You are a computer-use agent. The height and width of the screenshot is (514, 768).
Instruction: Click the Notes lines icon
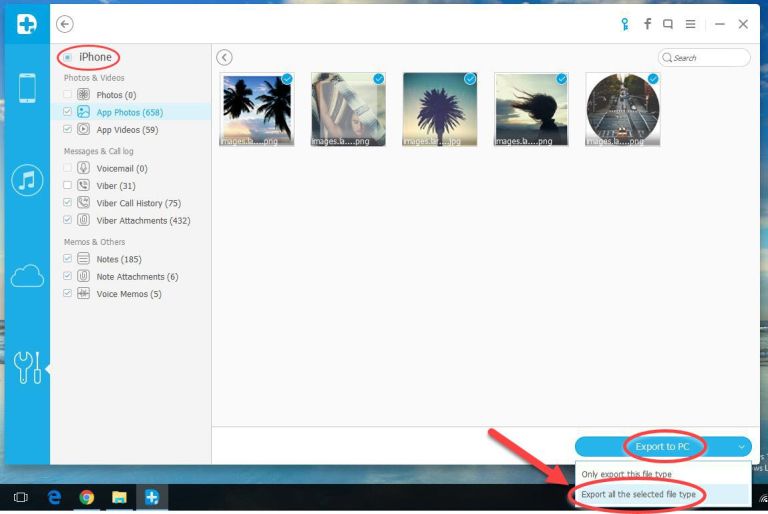(83, 258)
